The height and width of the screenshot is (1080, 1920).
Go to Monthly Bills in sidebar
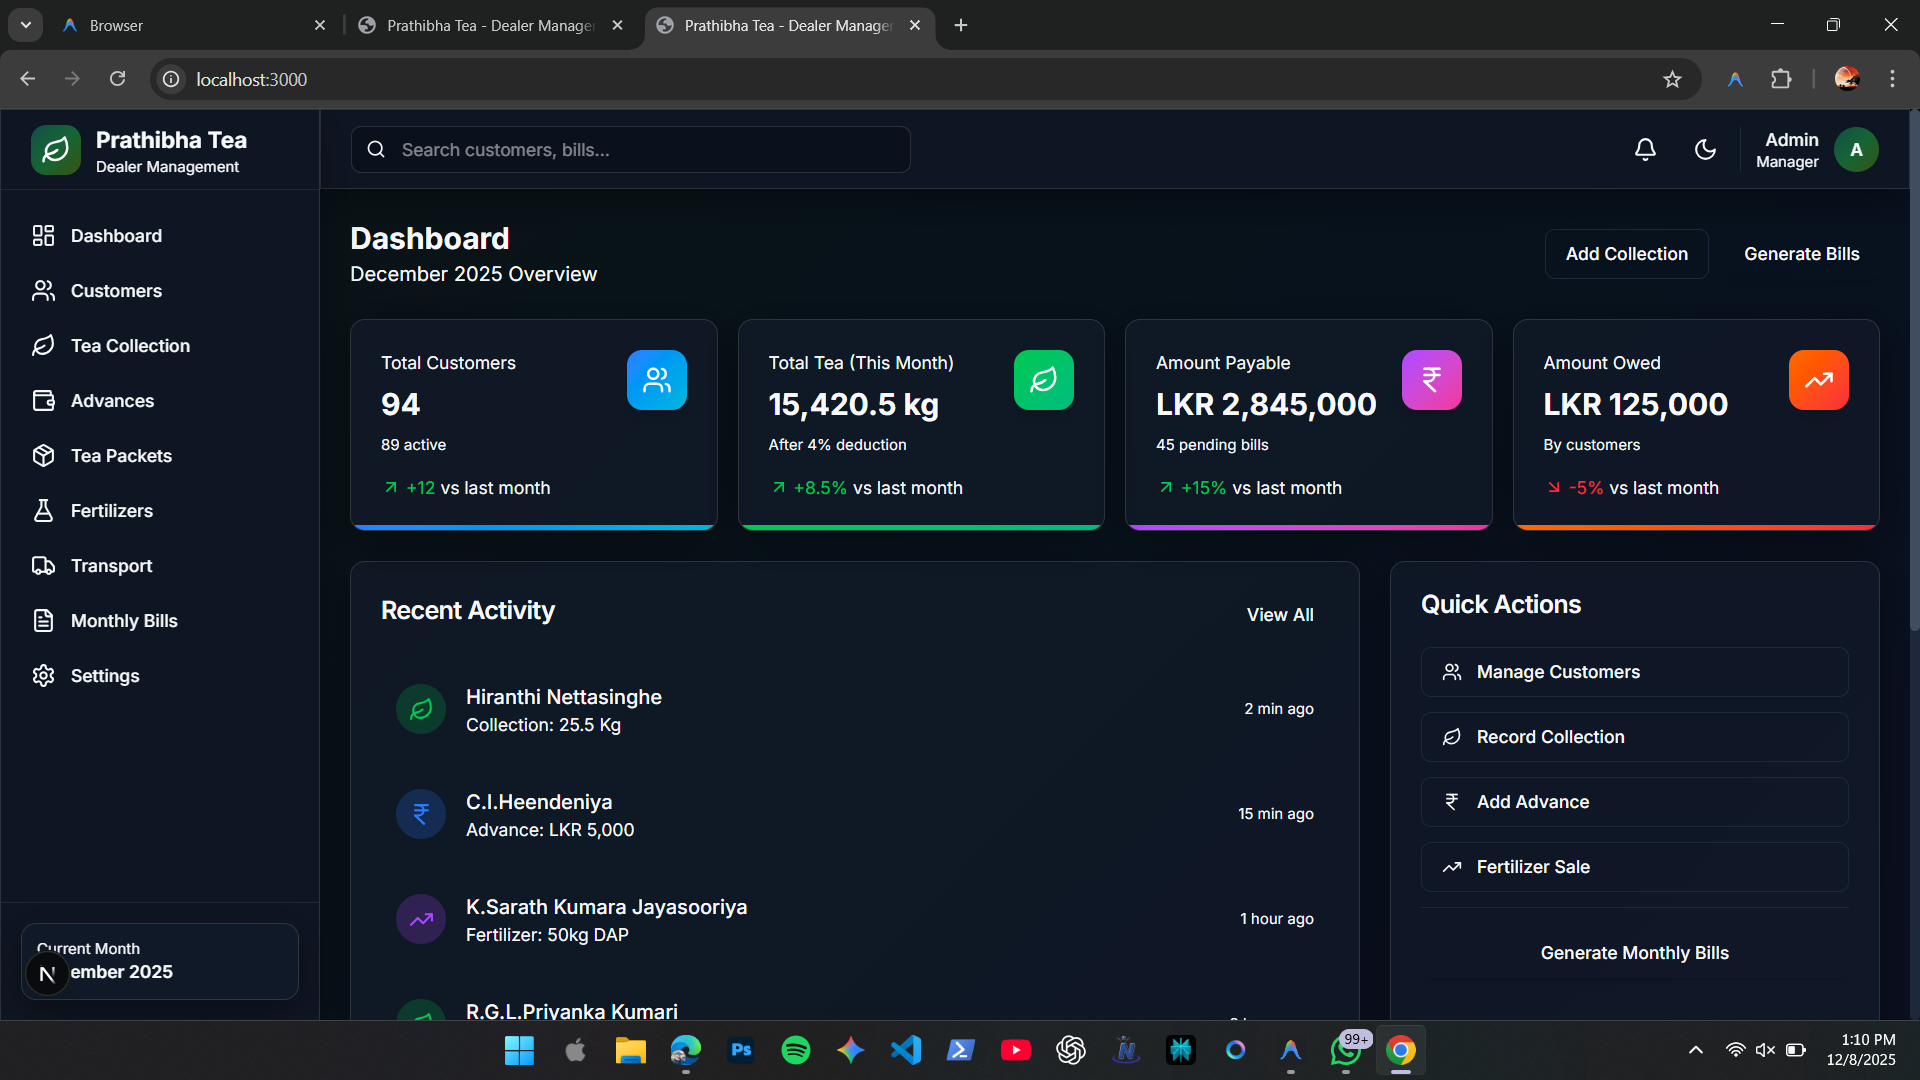124,621
